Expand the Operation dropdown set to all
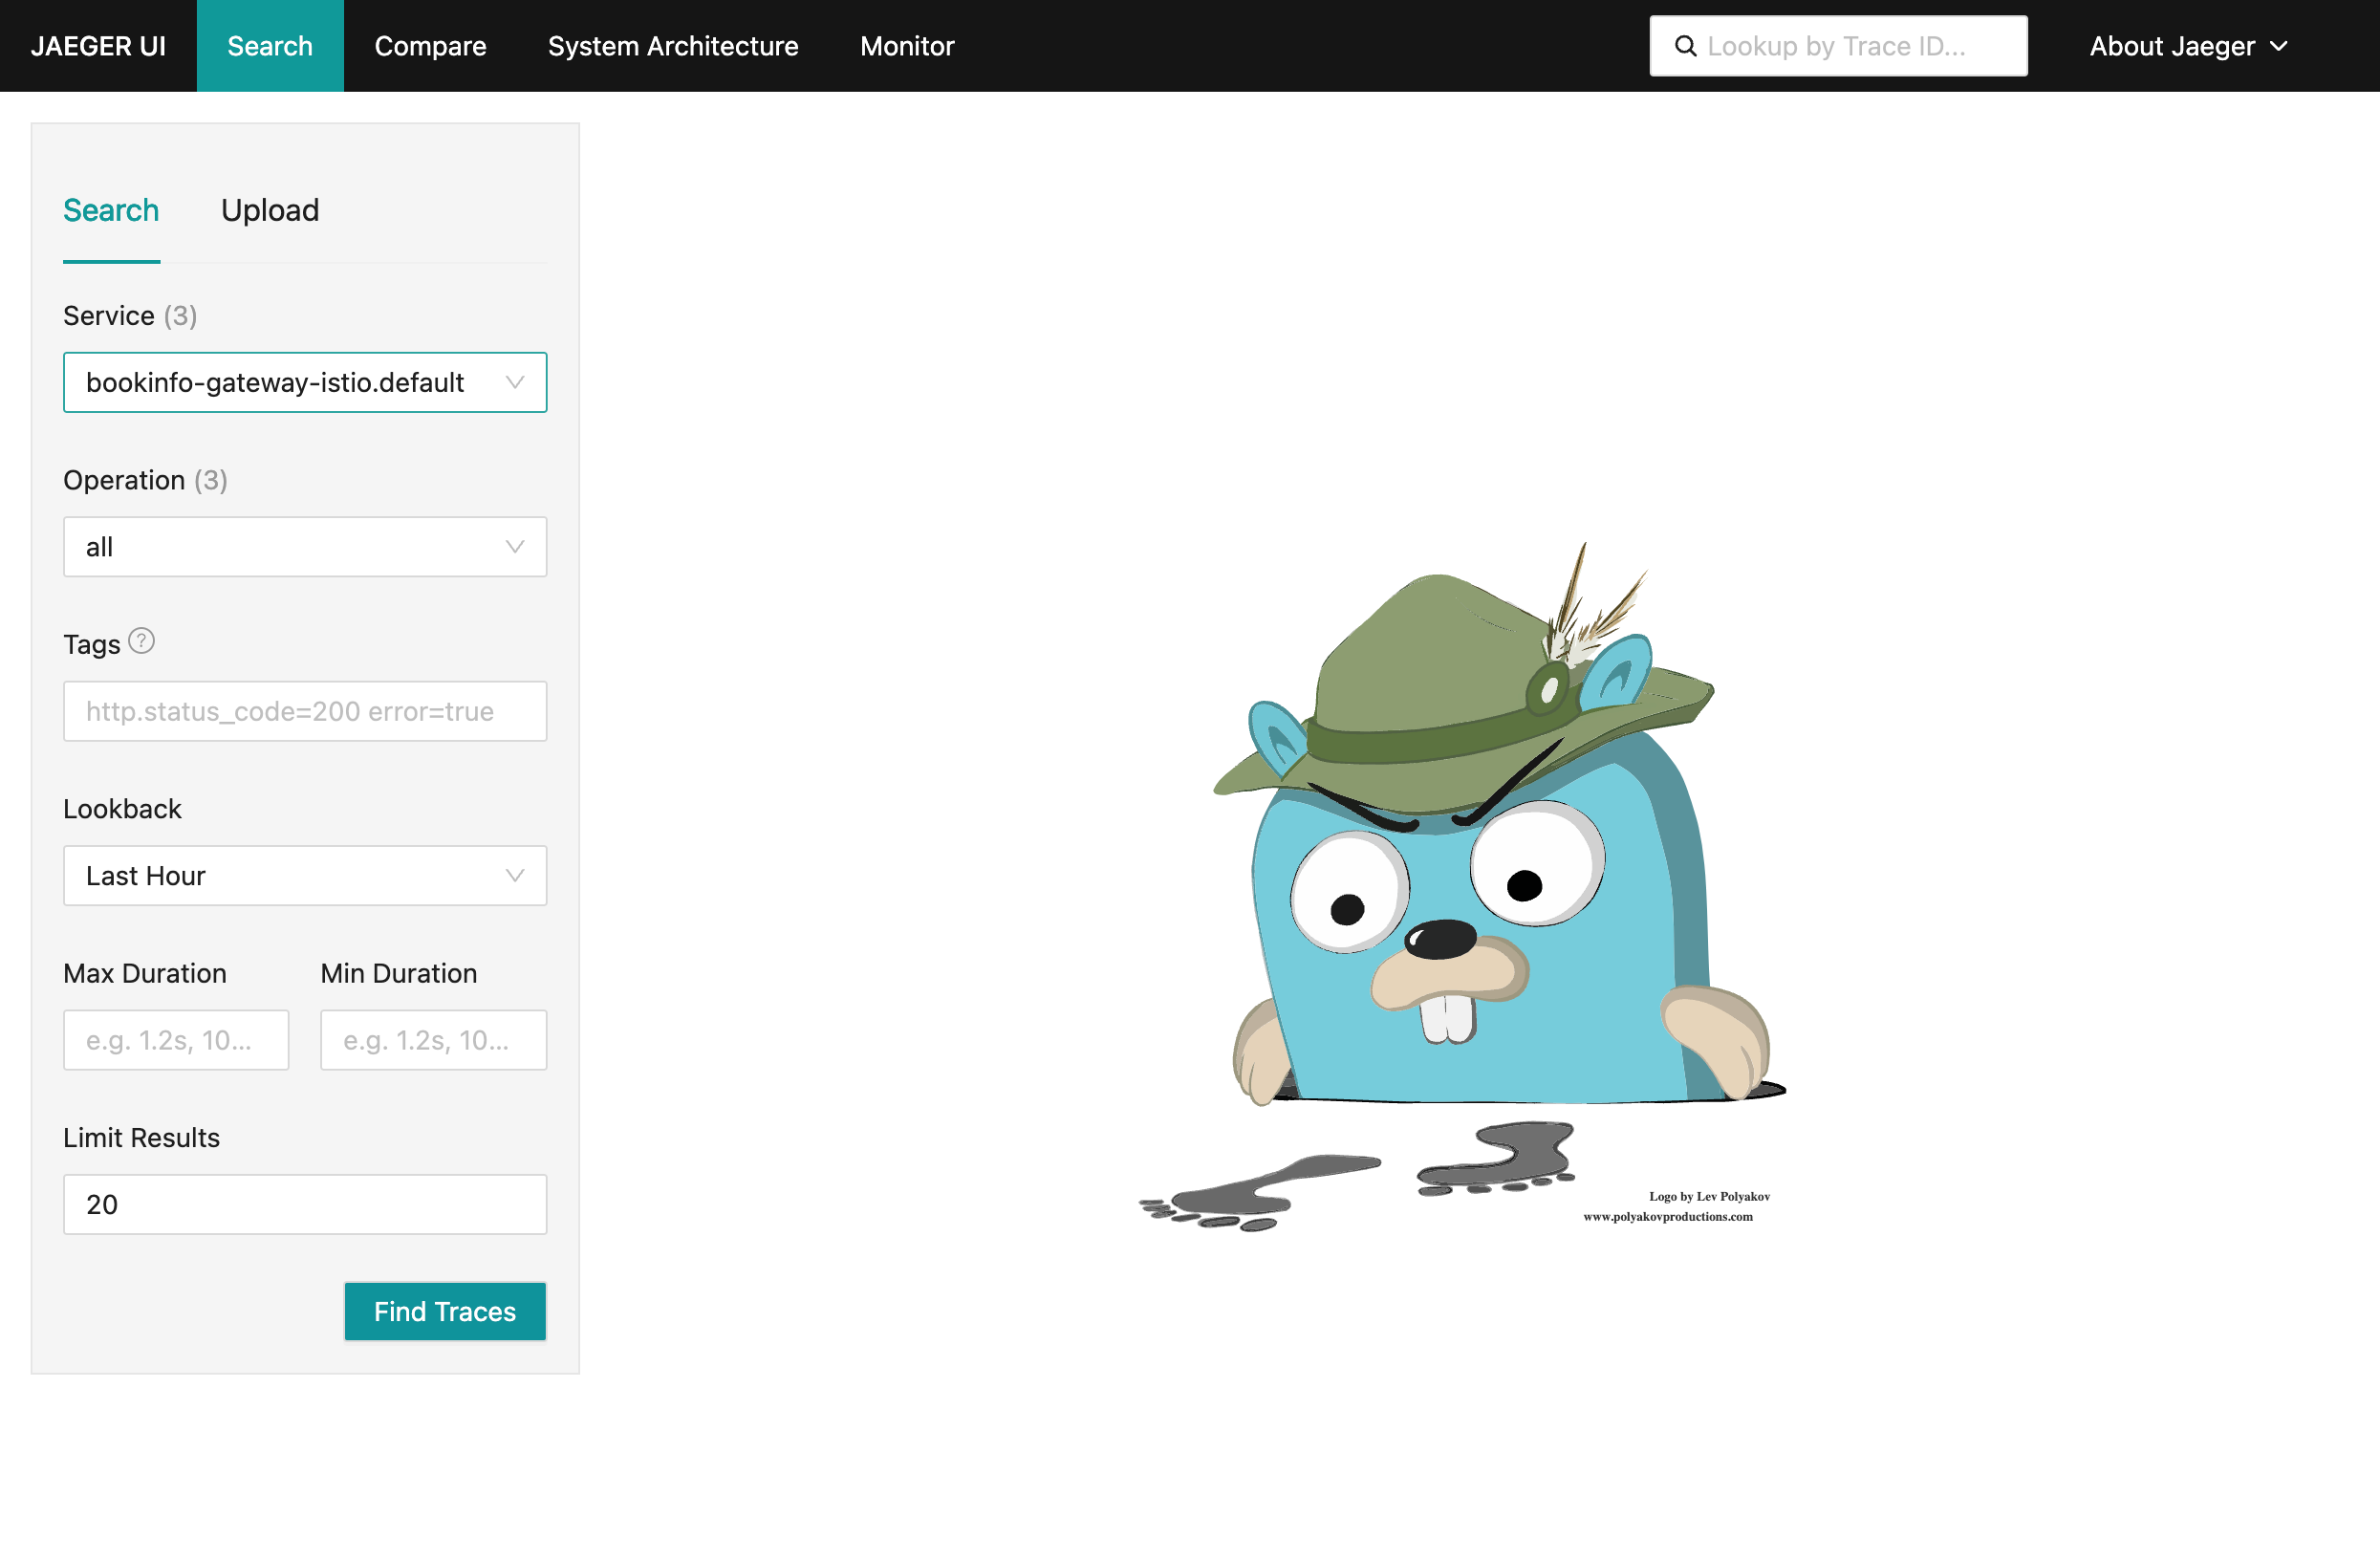This screenshot has width=2380, height=1562. (x=305, y=547)
